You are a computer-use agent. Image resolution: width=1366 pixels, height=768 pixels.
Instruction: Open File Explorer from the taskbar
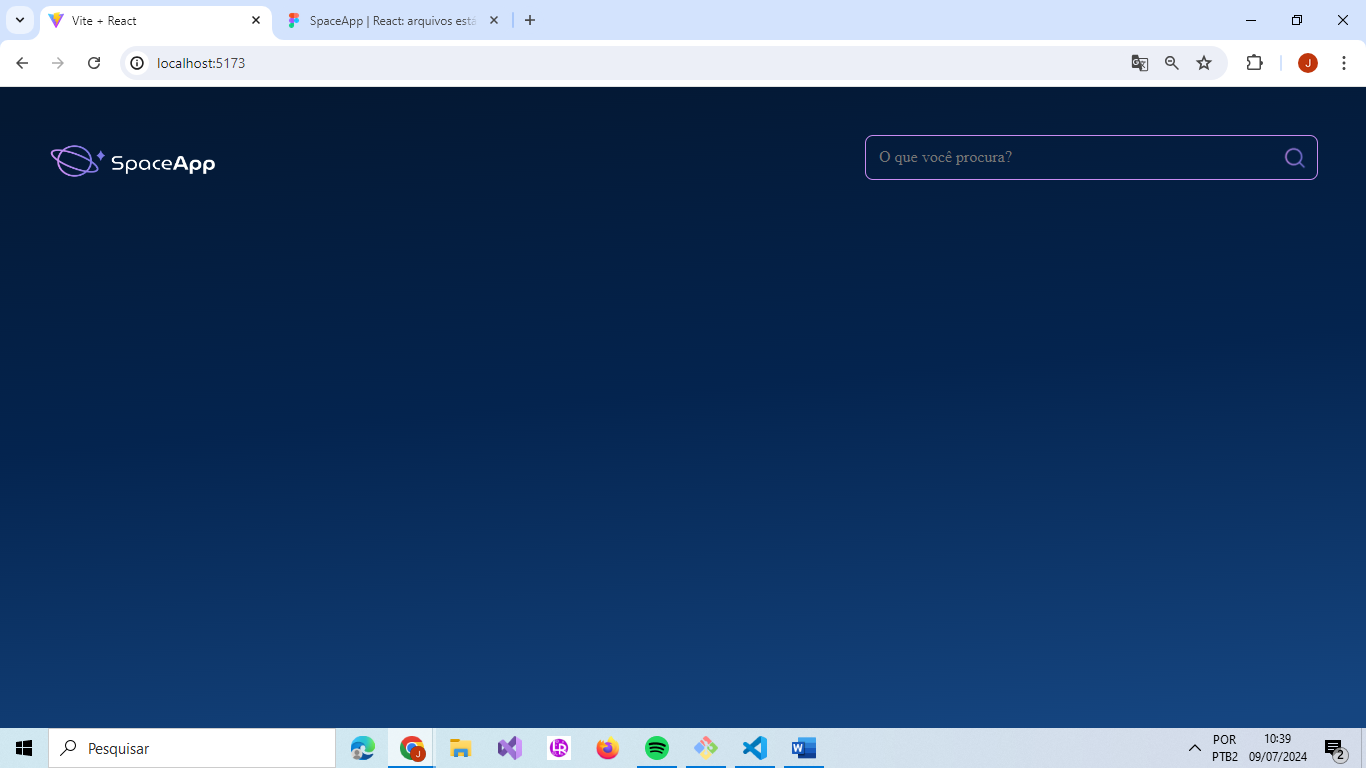point(460,748)
